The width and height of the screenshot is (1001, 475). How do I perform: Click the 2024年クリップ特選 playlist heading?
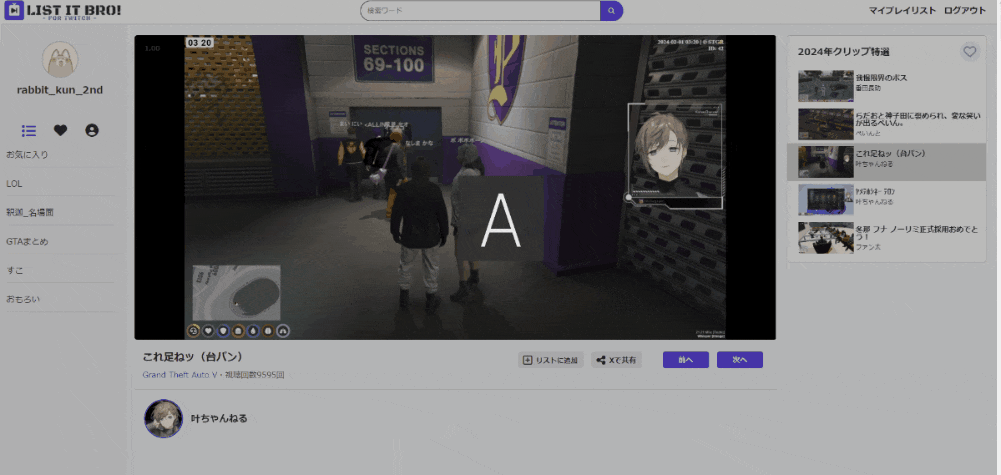(x=843, y=52)
